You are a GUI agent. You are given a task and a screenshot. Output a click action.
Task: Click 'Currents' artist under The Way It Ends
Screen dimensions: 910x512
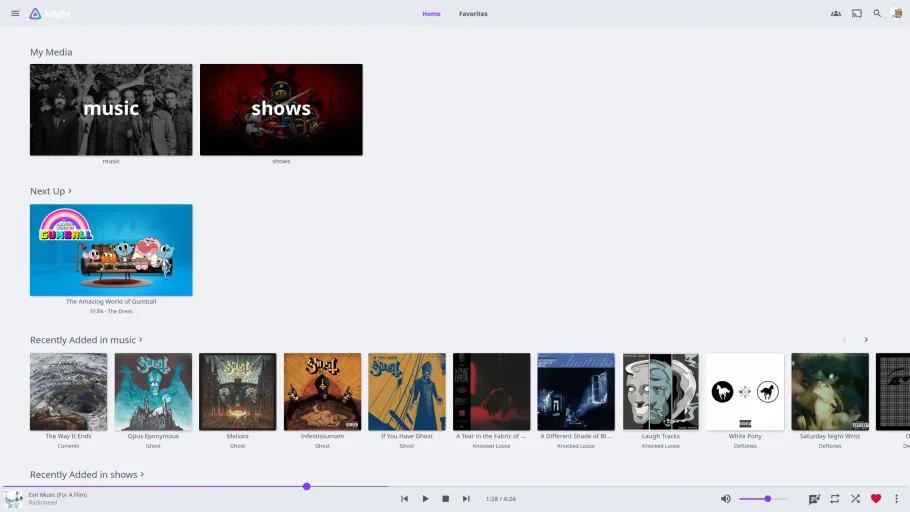point(68,446)
